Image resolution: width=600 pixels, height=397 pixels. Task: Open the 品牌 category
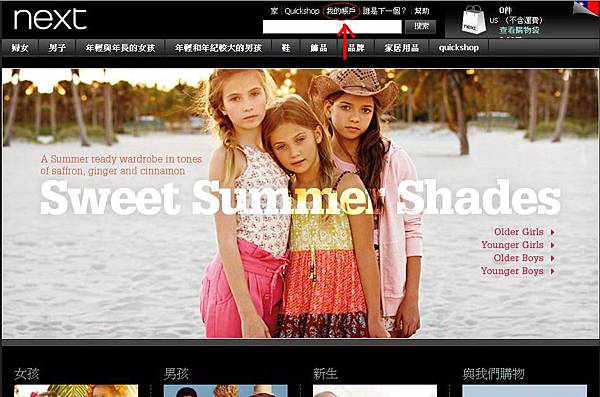tap(356, 48)
